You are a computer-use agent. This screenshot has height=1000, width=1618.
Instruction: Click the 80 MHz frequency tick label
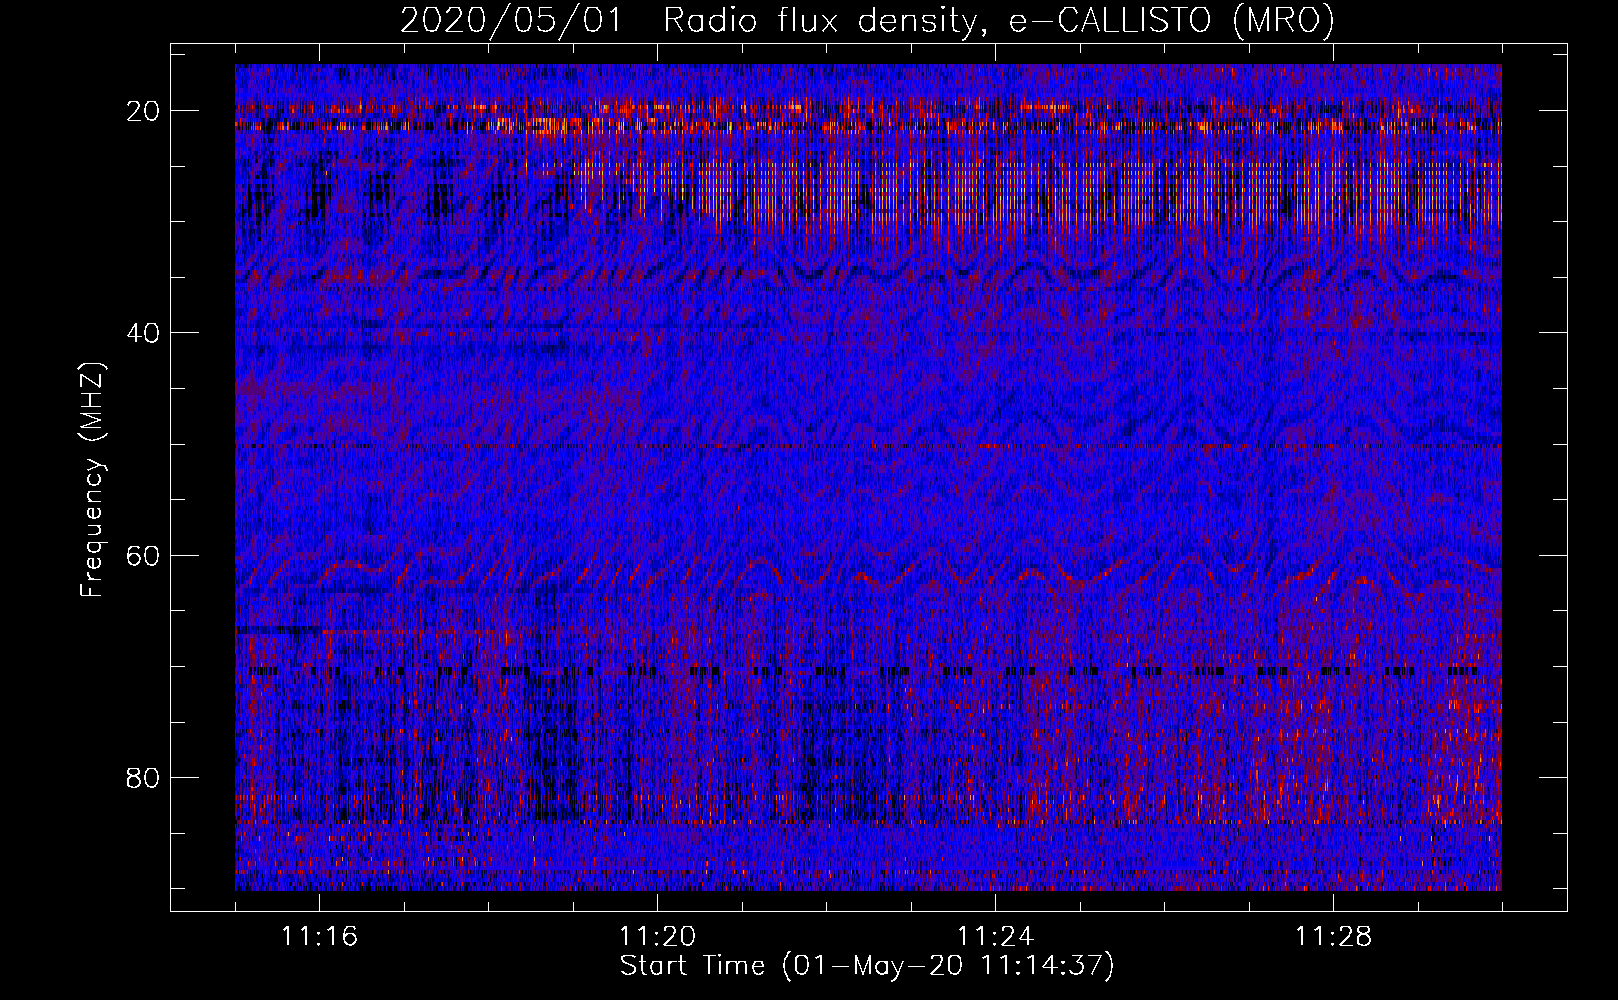(x=144, y=778)
